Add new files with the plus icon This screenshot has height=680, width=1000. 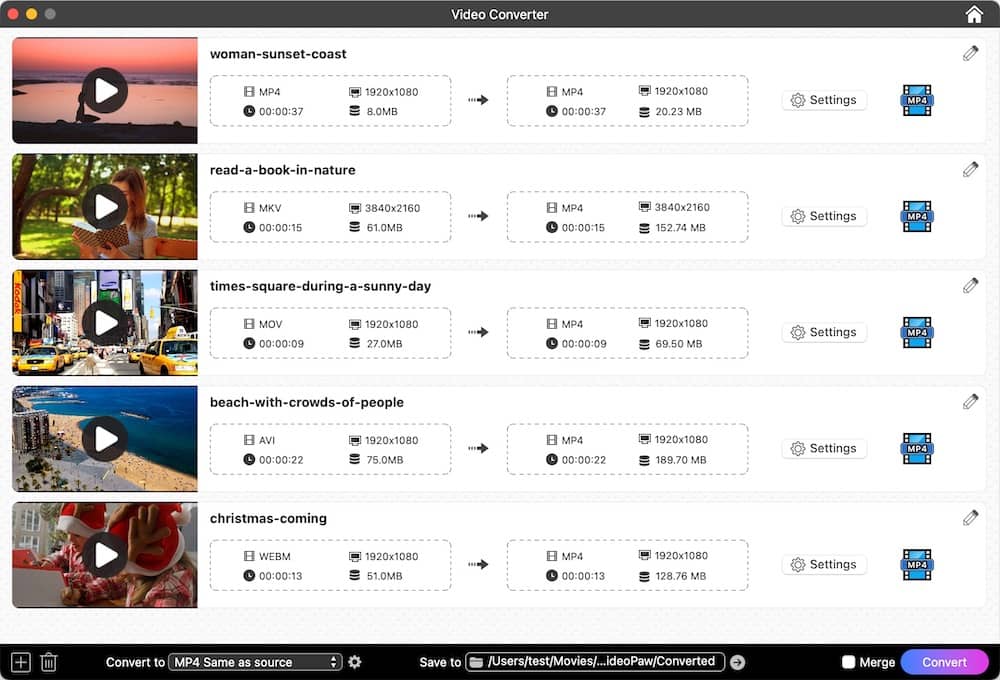[x=18, y=661]
